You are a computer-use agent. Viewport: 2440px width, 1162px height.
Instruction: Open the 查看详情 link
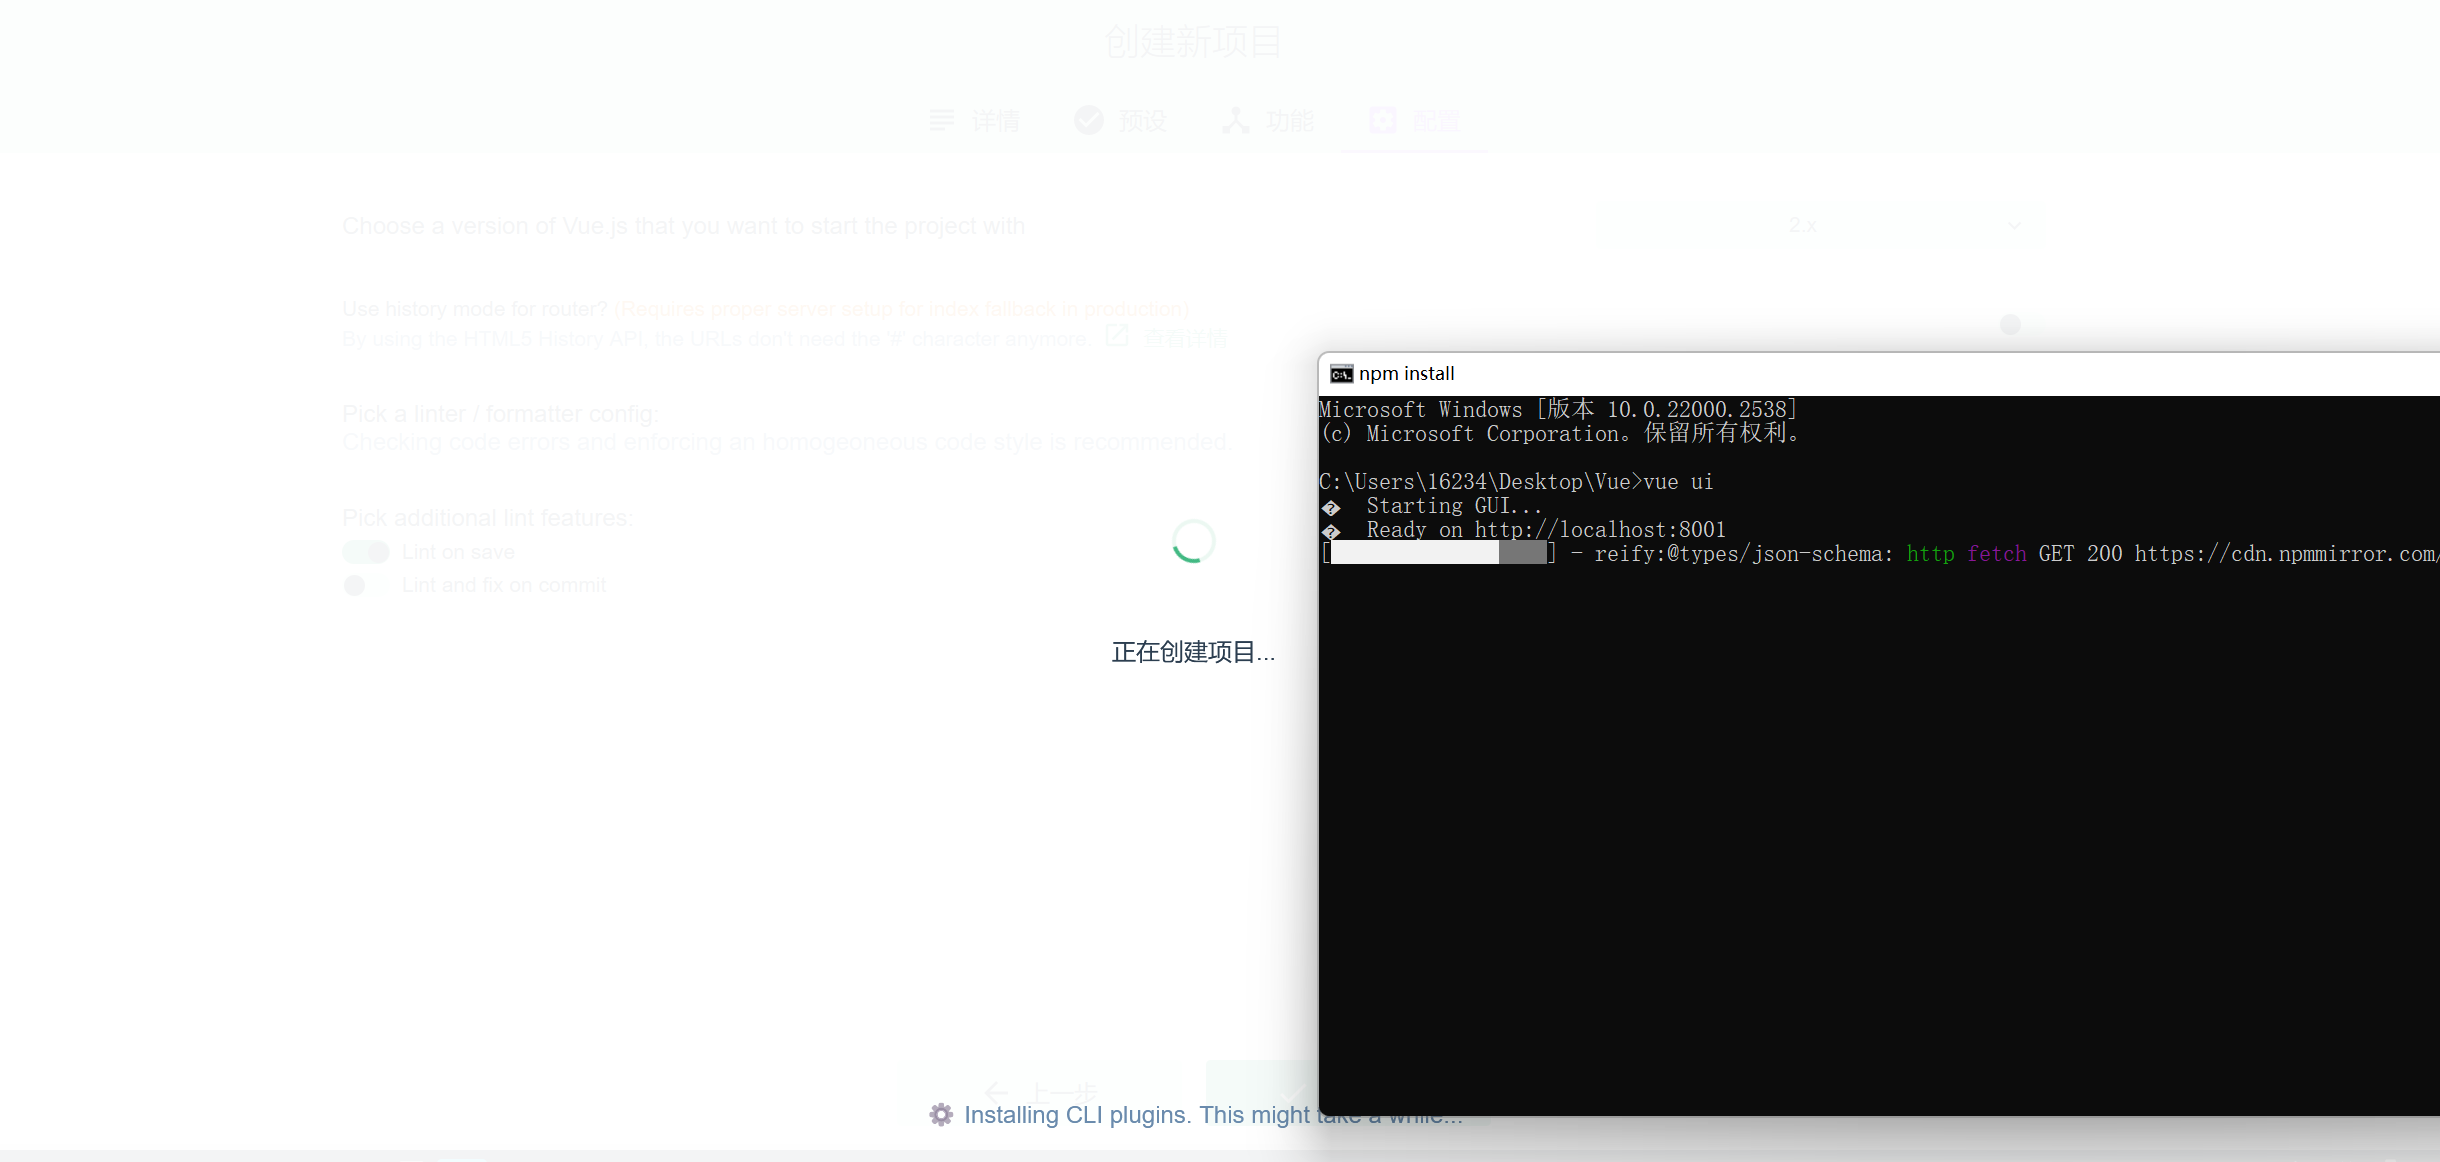1185,338
